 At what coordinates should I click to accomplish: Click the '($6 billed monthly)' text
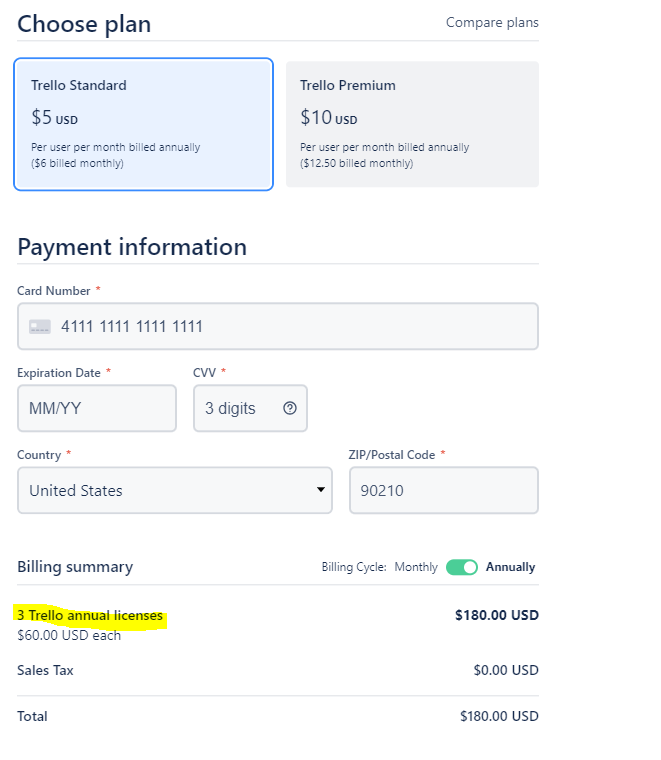pyautogui.click(x=78, y=163)
